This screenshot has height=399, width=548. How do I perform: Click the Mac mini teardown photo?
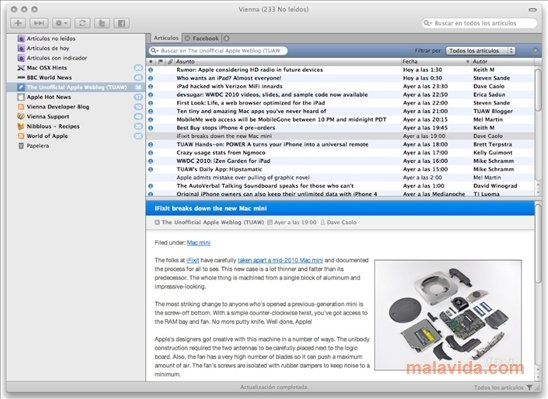click(x=448, y=314)
